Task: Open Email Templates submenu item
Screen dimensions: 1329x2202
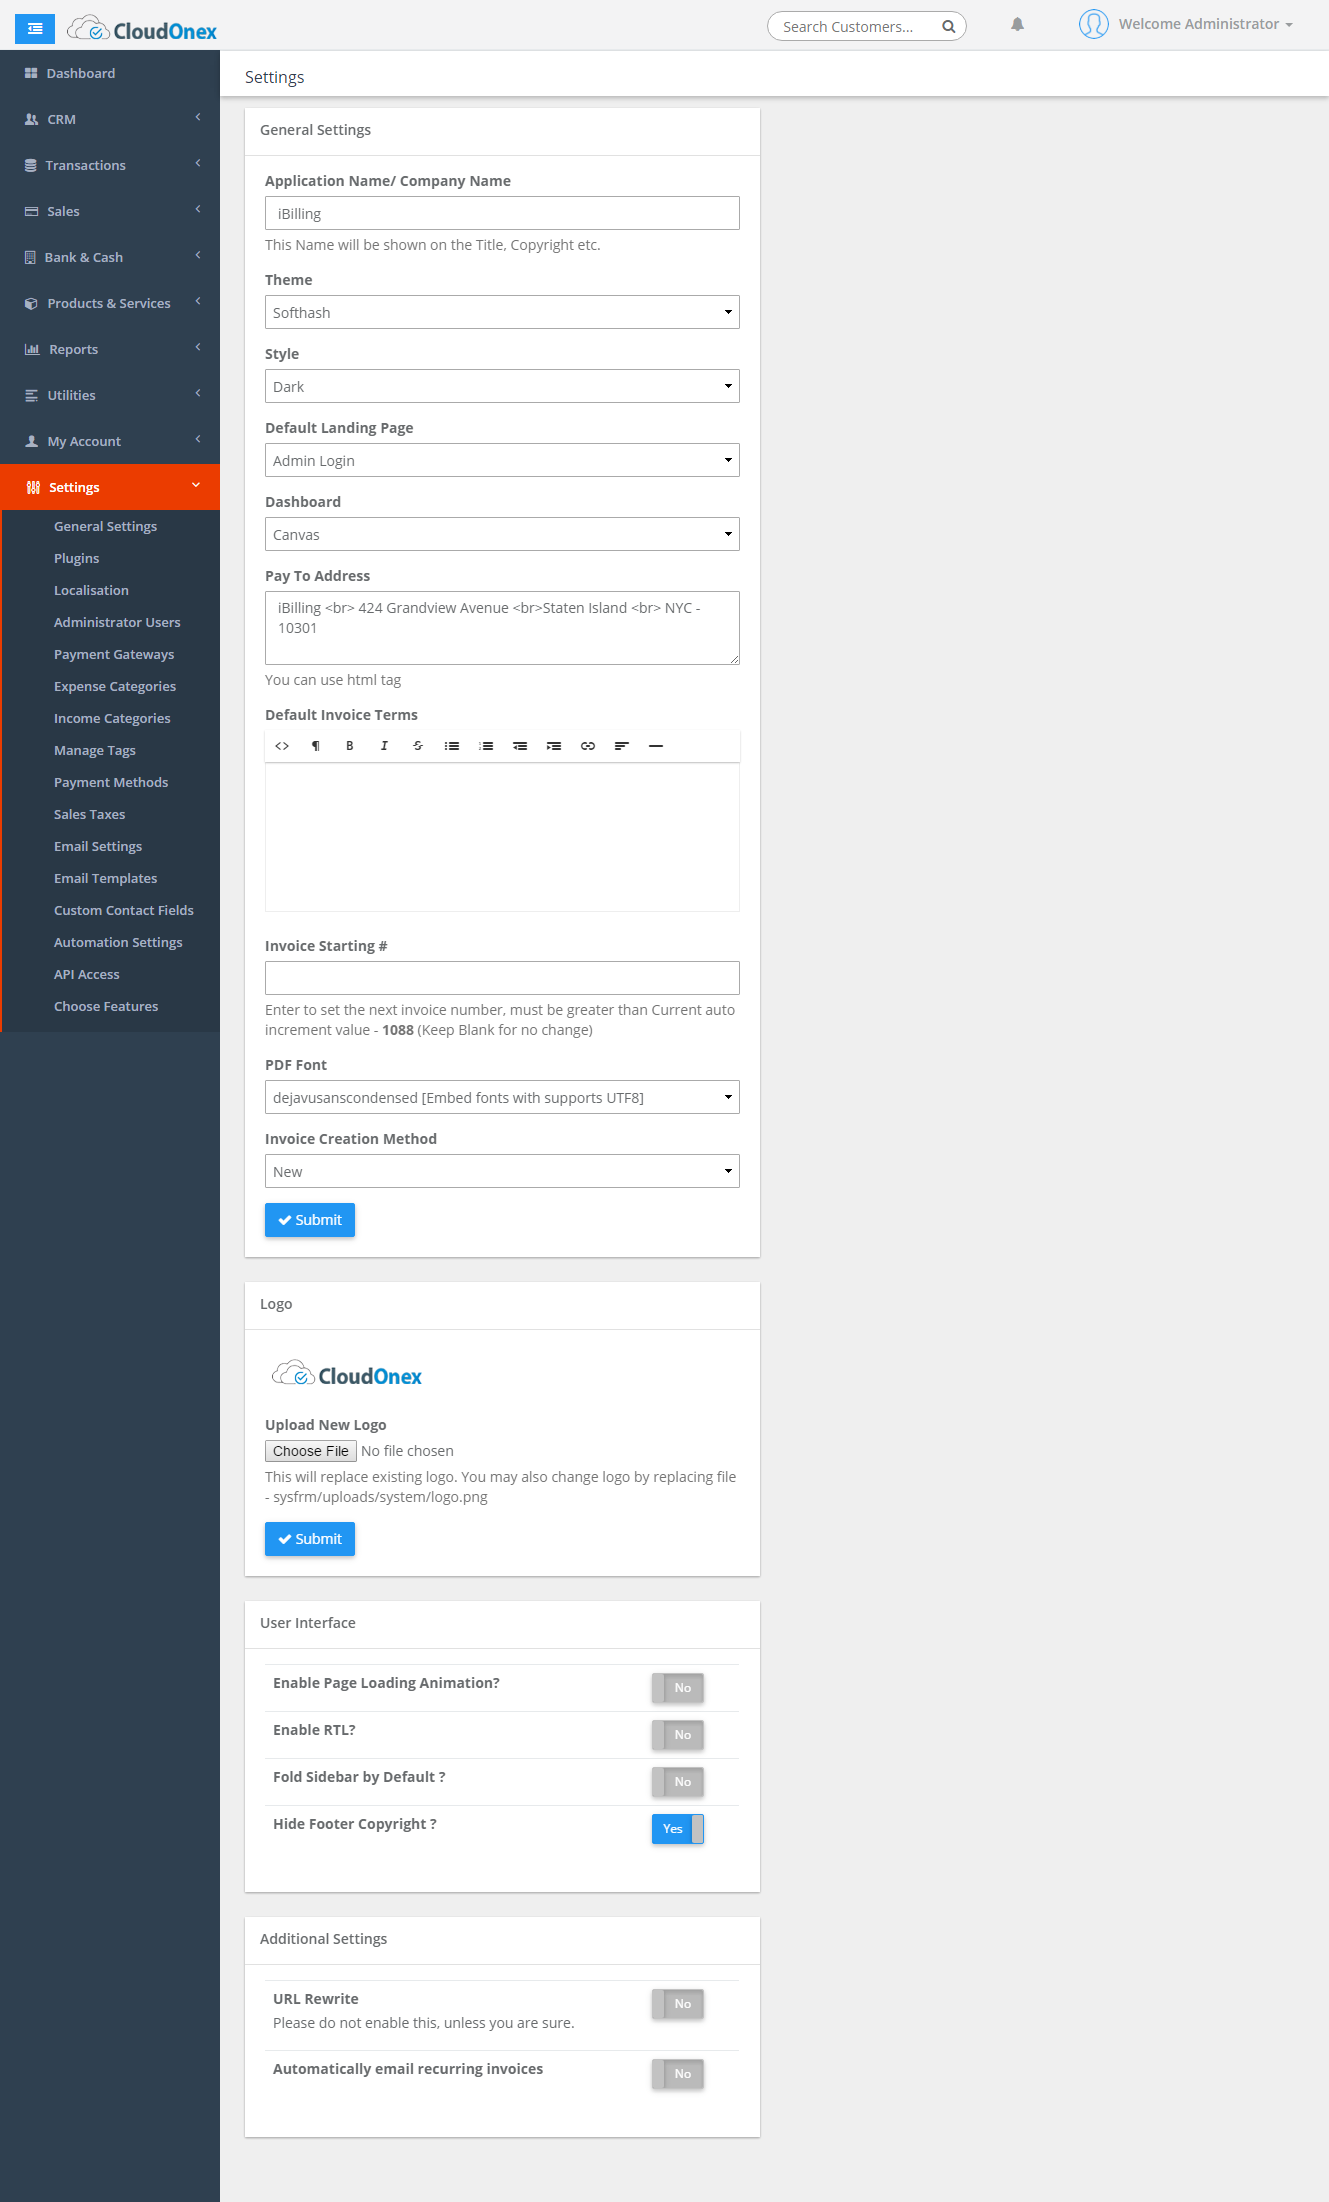Action: click(105, 878)
